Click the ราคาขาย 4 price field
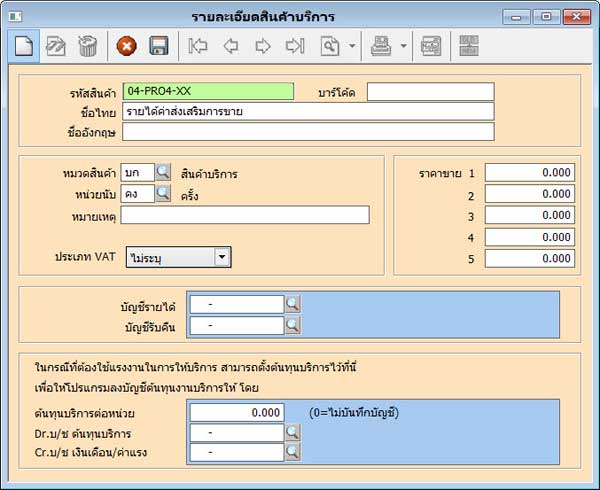The image size is (600, 490). (530, 237)
